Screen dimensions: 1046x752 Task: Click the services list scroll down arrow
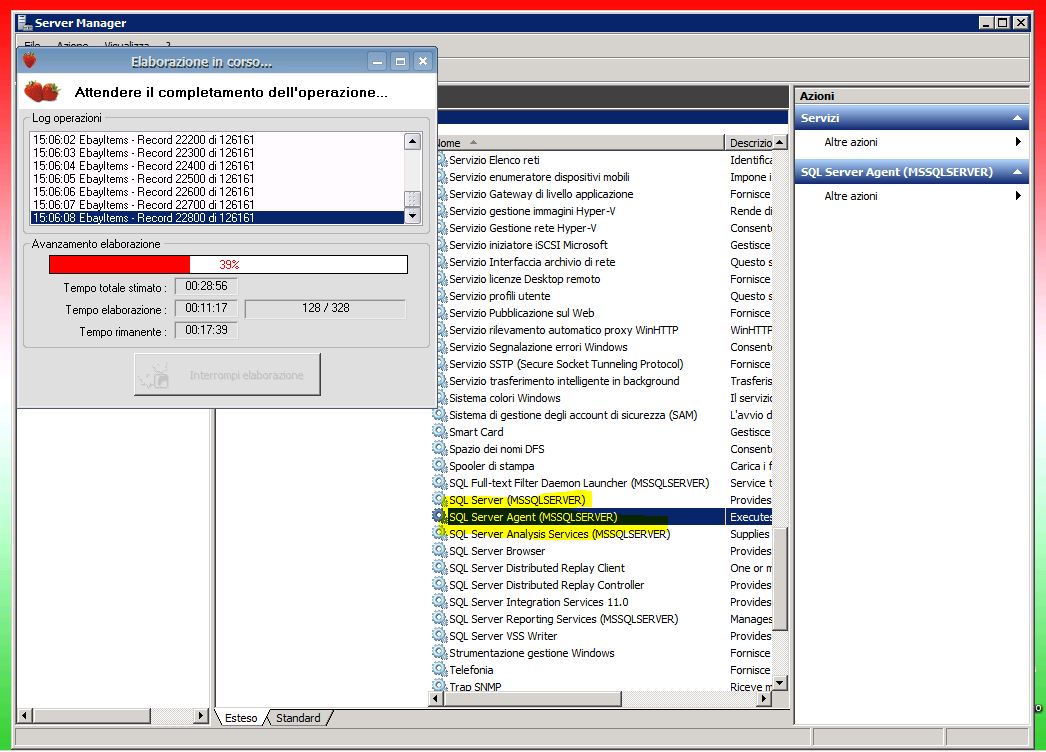point(780,683)
